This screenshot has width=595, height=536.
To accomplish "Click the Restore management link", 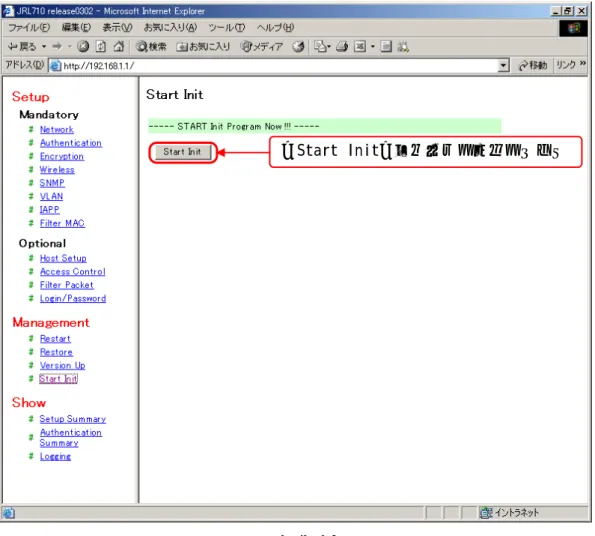I will pyautogui.click(x=56, y=352).
